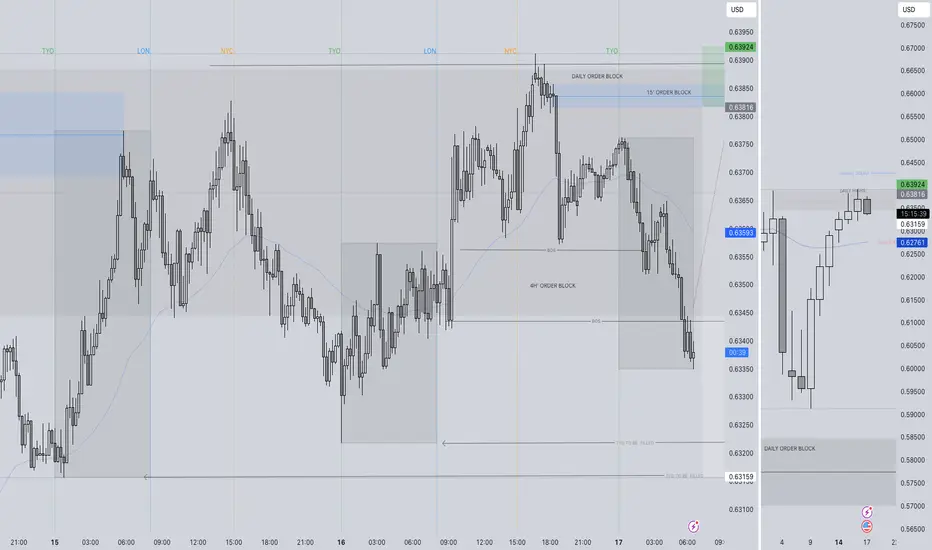The width and height of the screenshot is (932, 550).
Task: Select the 12:00 label before the 16 date
Action: click(198, 542)
